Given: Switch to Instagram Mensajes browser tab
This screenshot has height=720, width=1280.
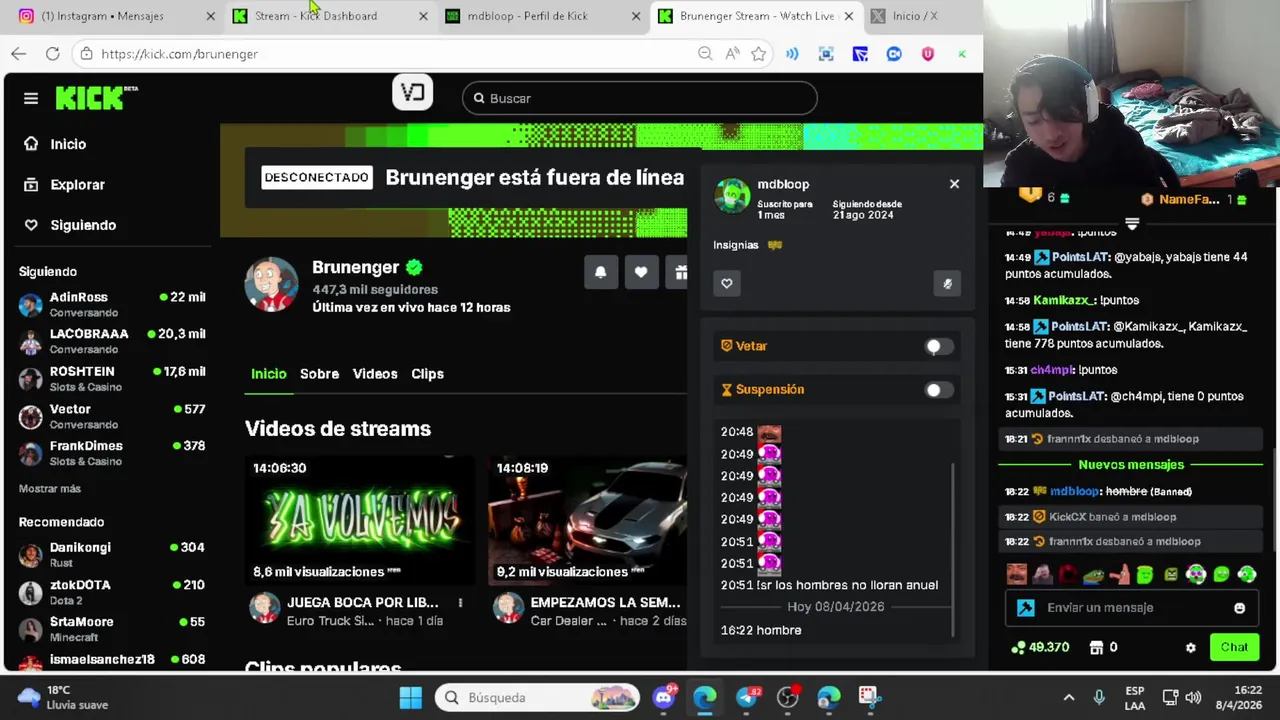Looking at the screenshot, I should (115, 16).
